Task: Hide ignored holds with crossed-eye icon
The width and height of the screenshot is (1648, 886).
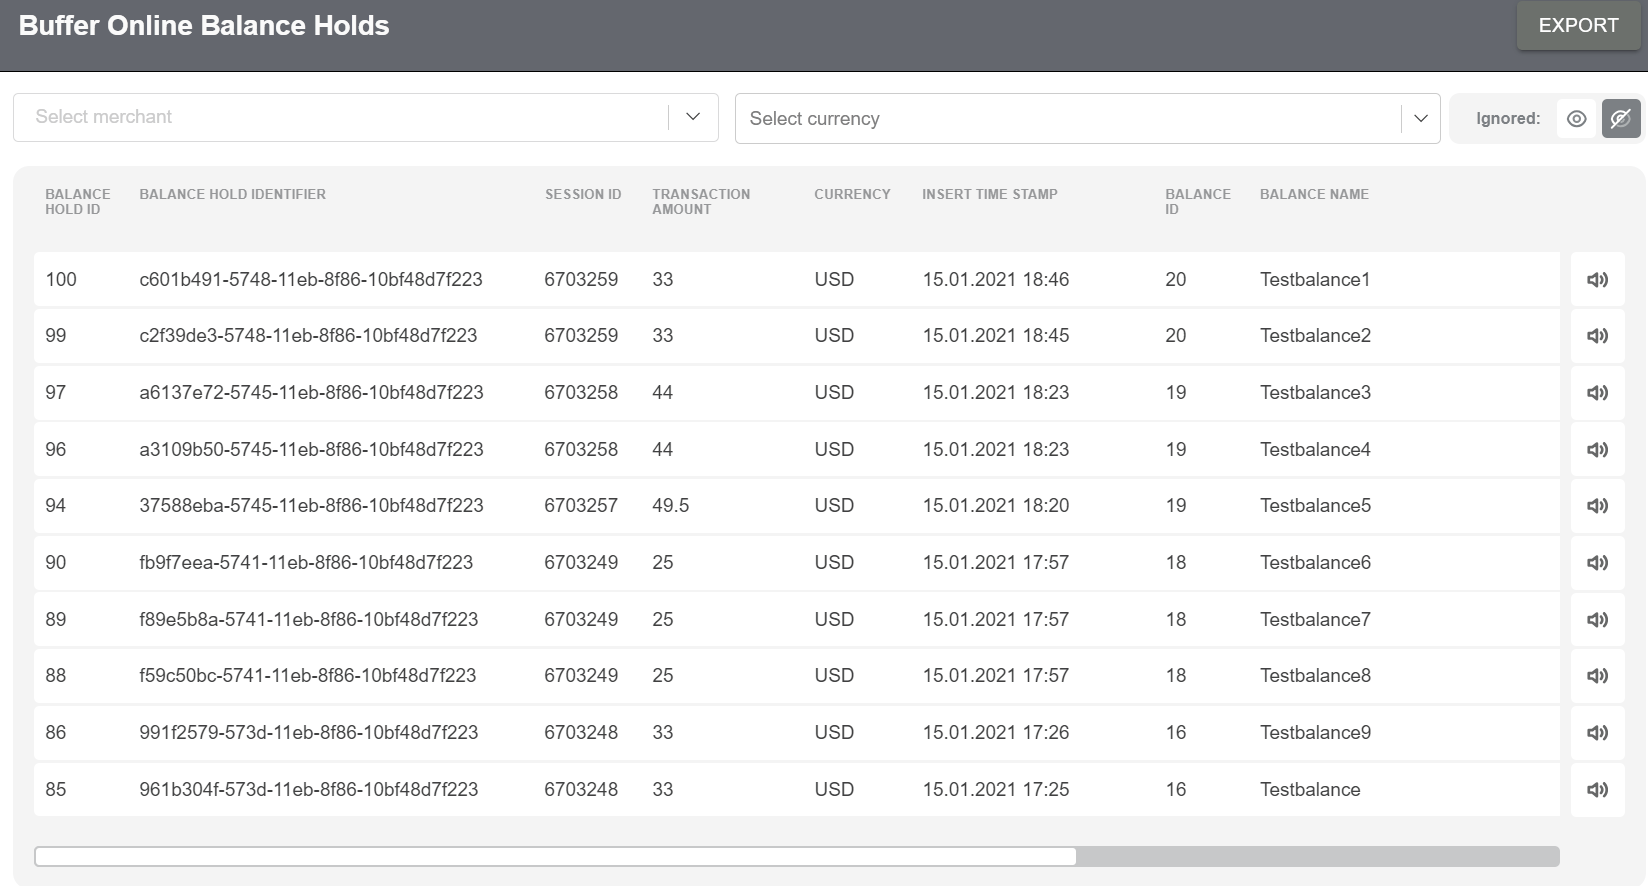Action: (1620, 119)
